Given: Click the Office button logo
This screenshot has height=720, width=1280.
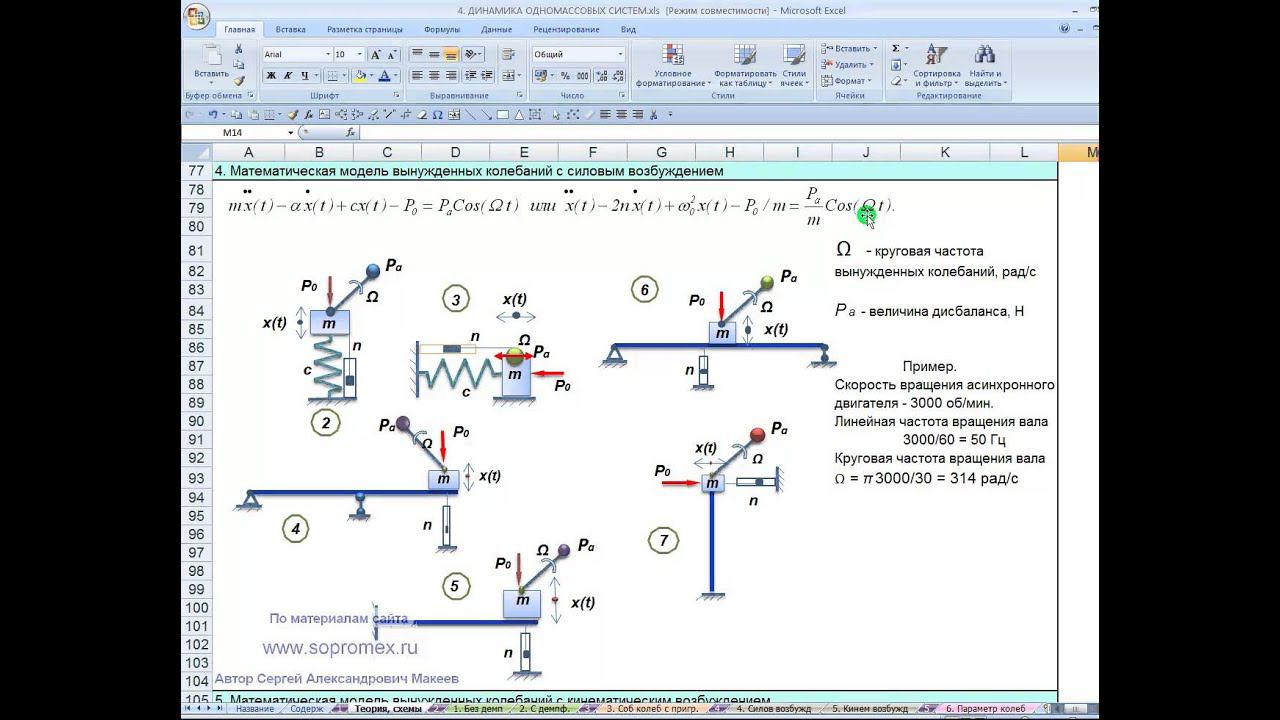Looking at the screenshot, I should point(198,16).
